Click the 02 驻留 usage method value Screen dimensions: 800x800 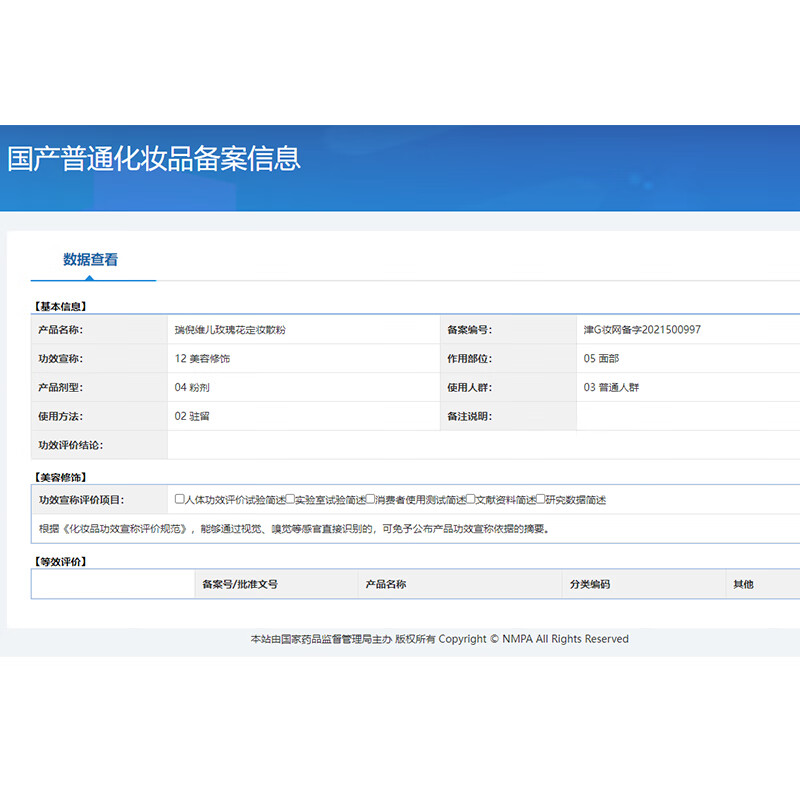[x=195, y=416]
